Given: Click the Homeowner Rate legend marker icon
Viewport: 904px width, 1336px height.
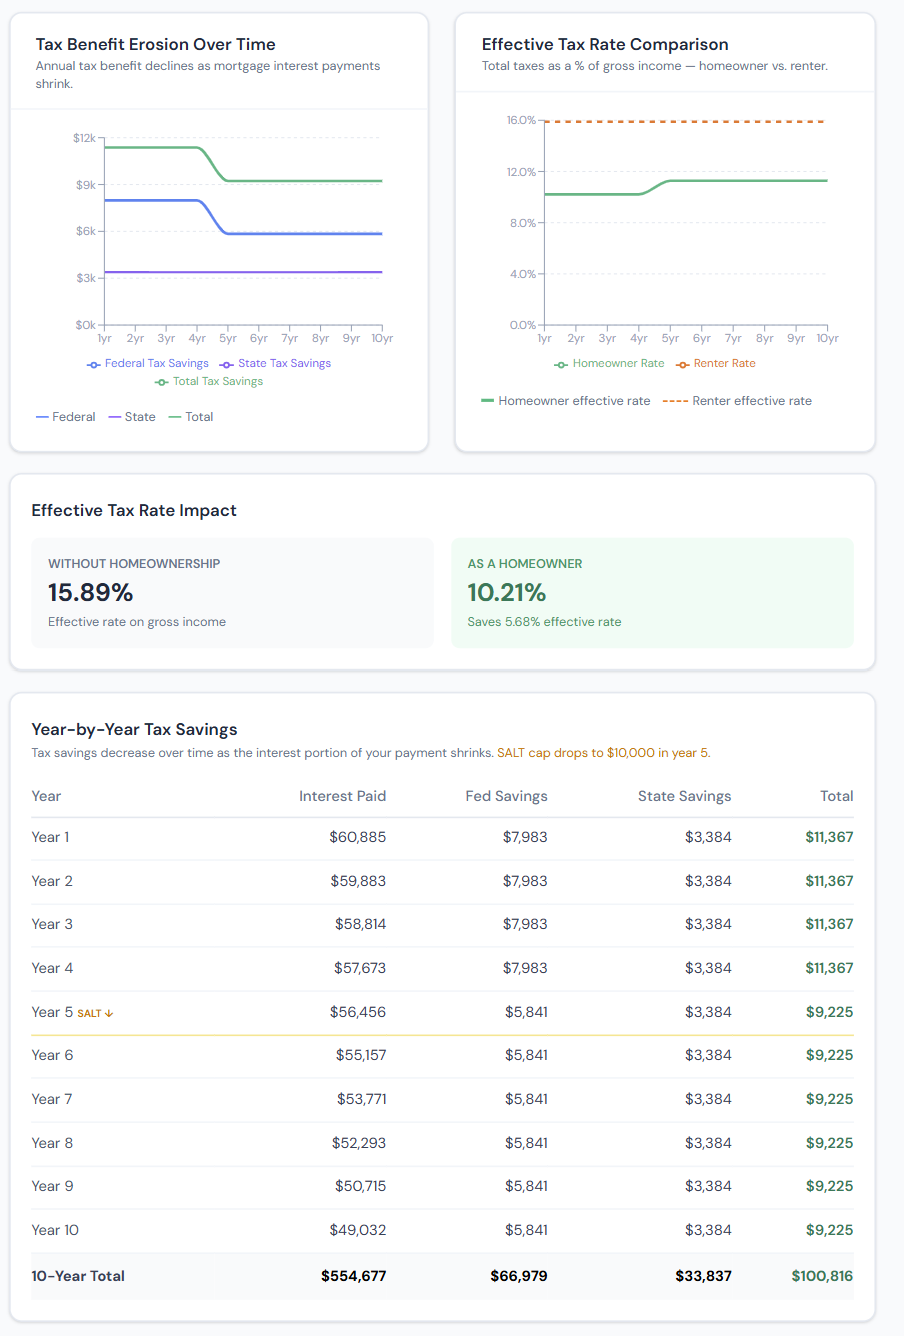Looking at the screenshot, I should click(x=561, y=364).
